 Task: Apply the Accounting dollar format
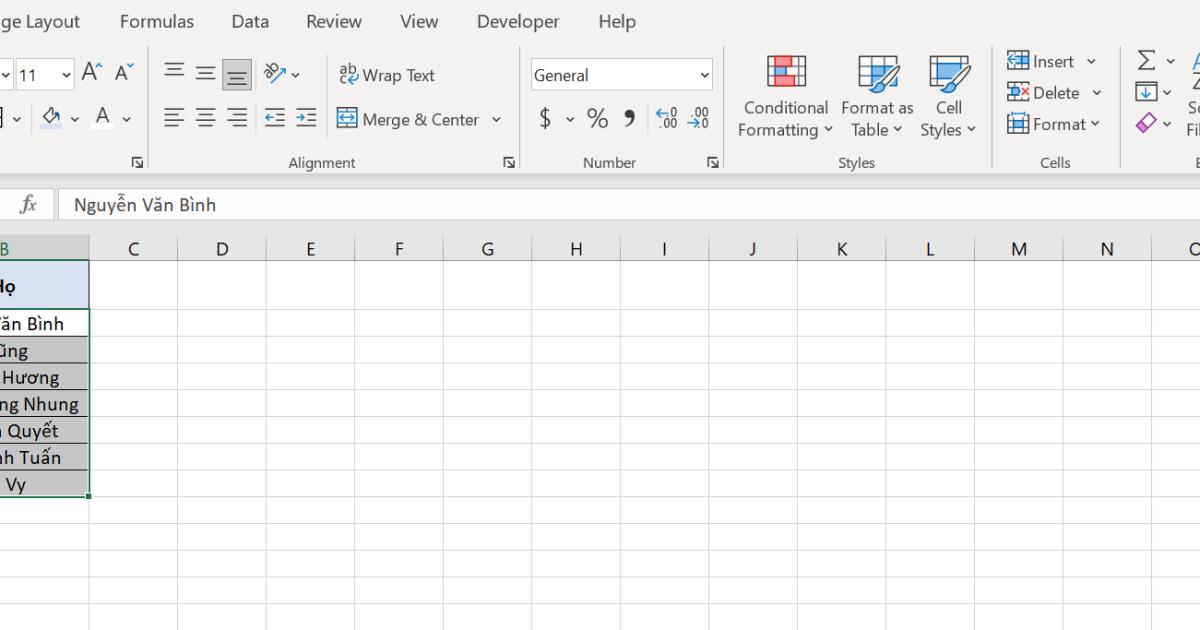(x=548, y=118)
